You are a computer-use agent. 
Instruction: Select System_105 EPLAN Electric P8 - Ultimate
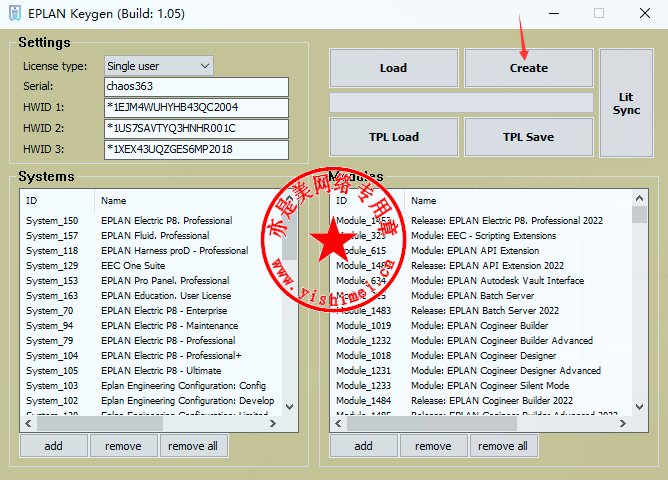151,371
